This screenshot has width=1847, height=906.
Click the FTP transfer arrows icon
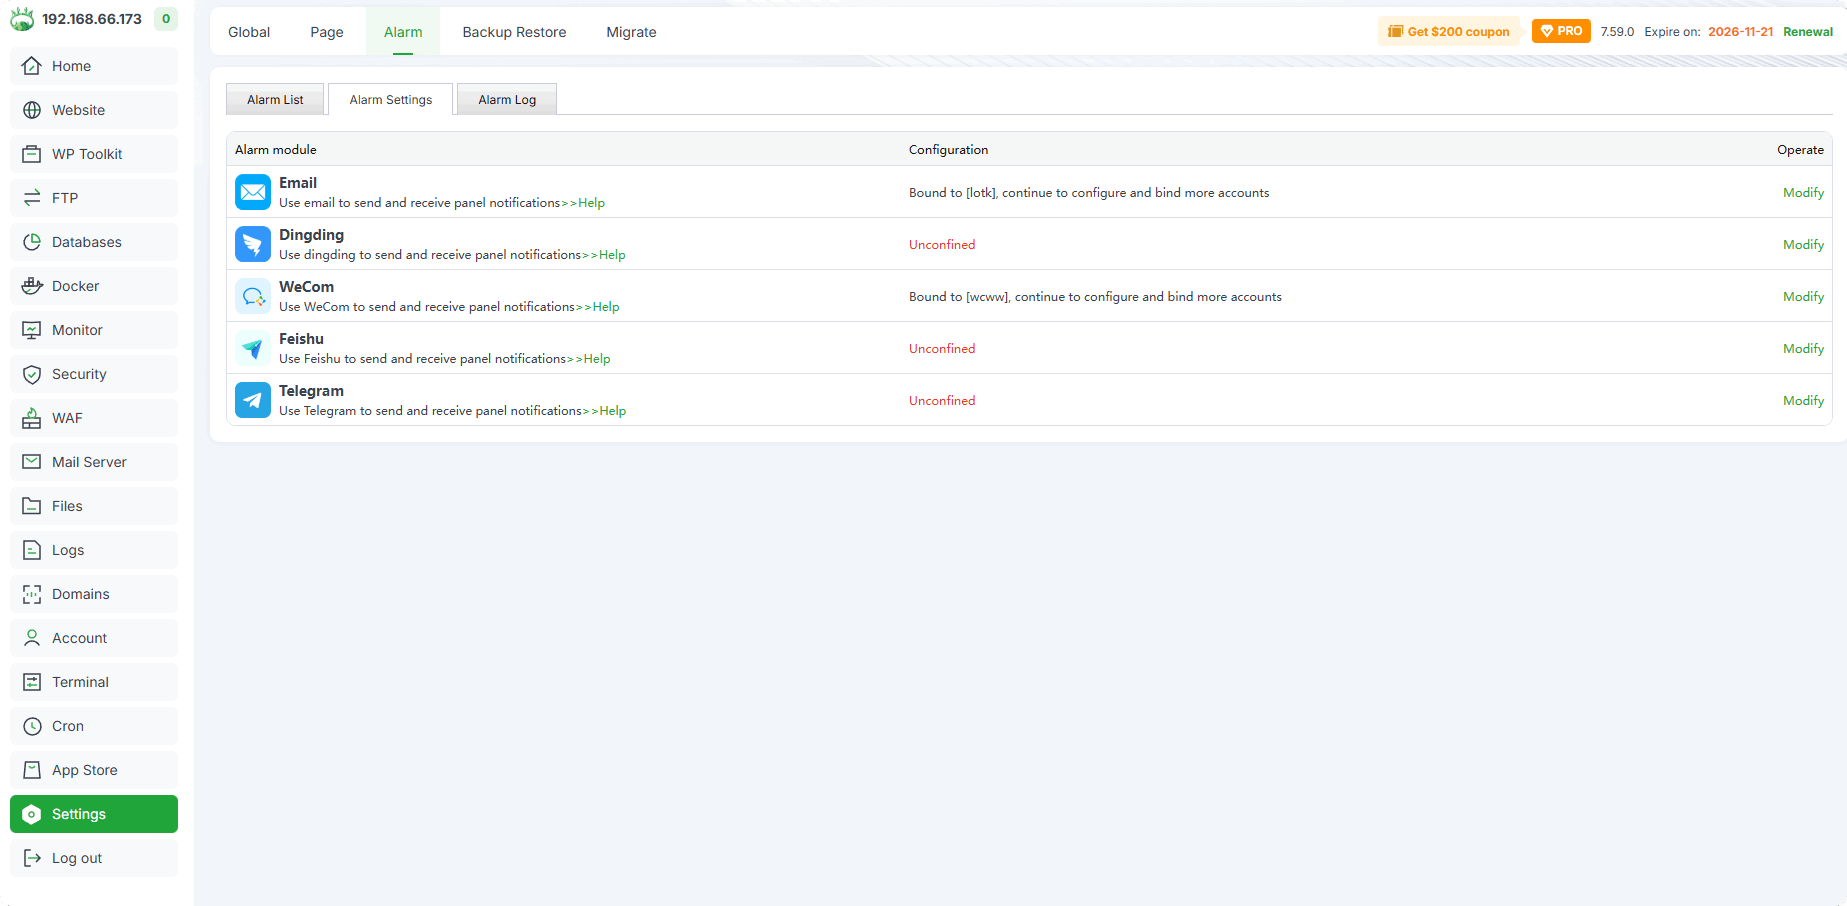click(x=32, y=198)
